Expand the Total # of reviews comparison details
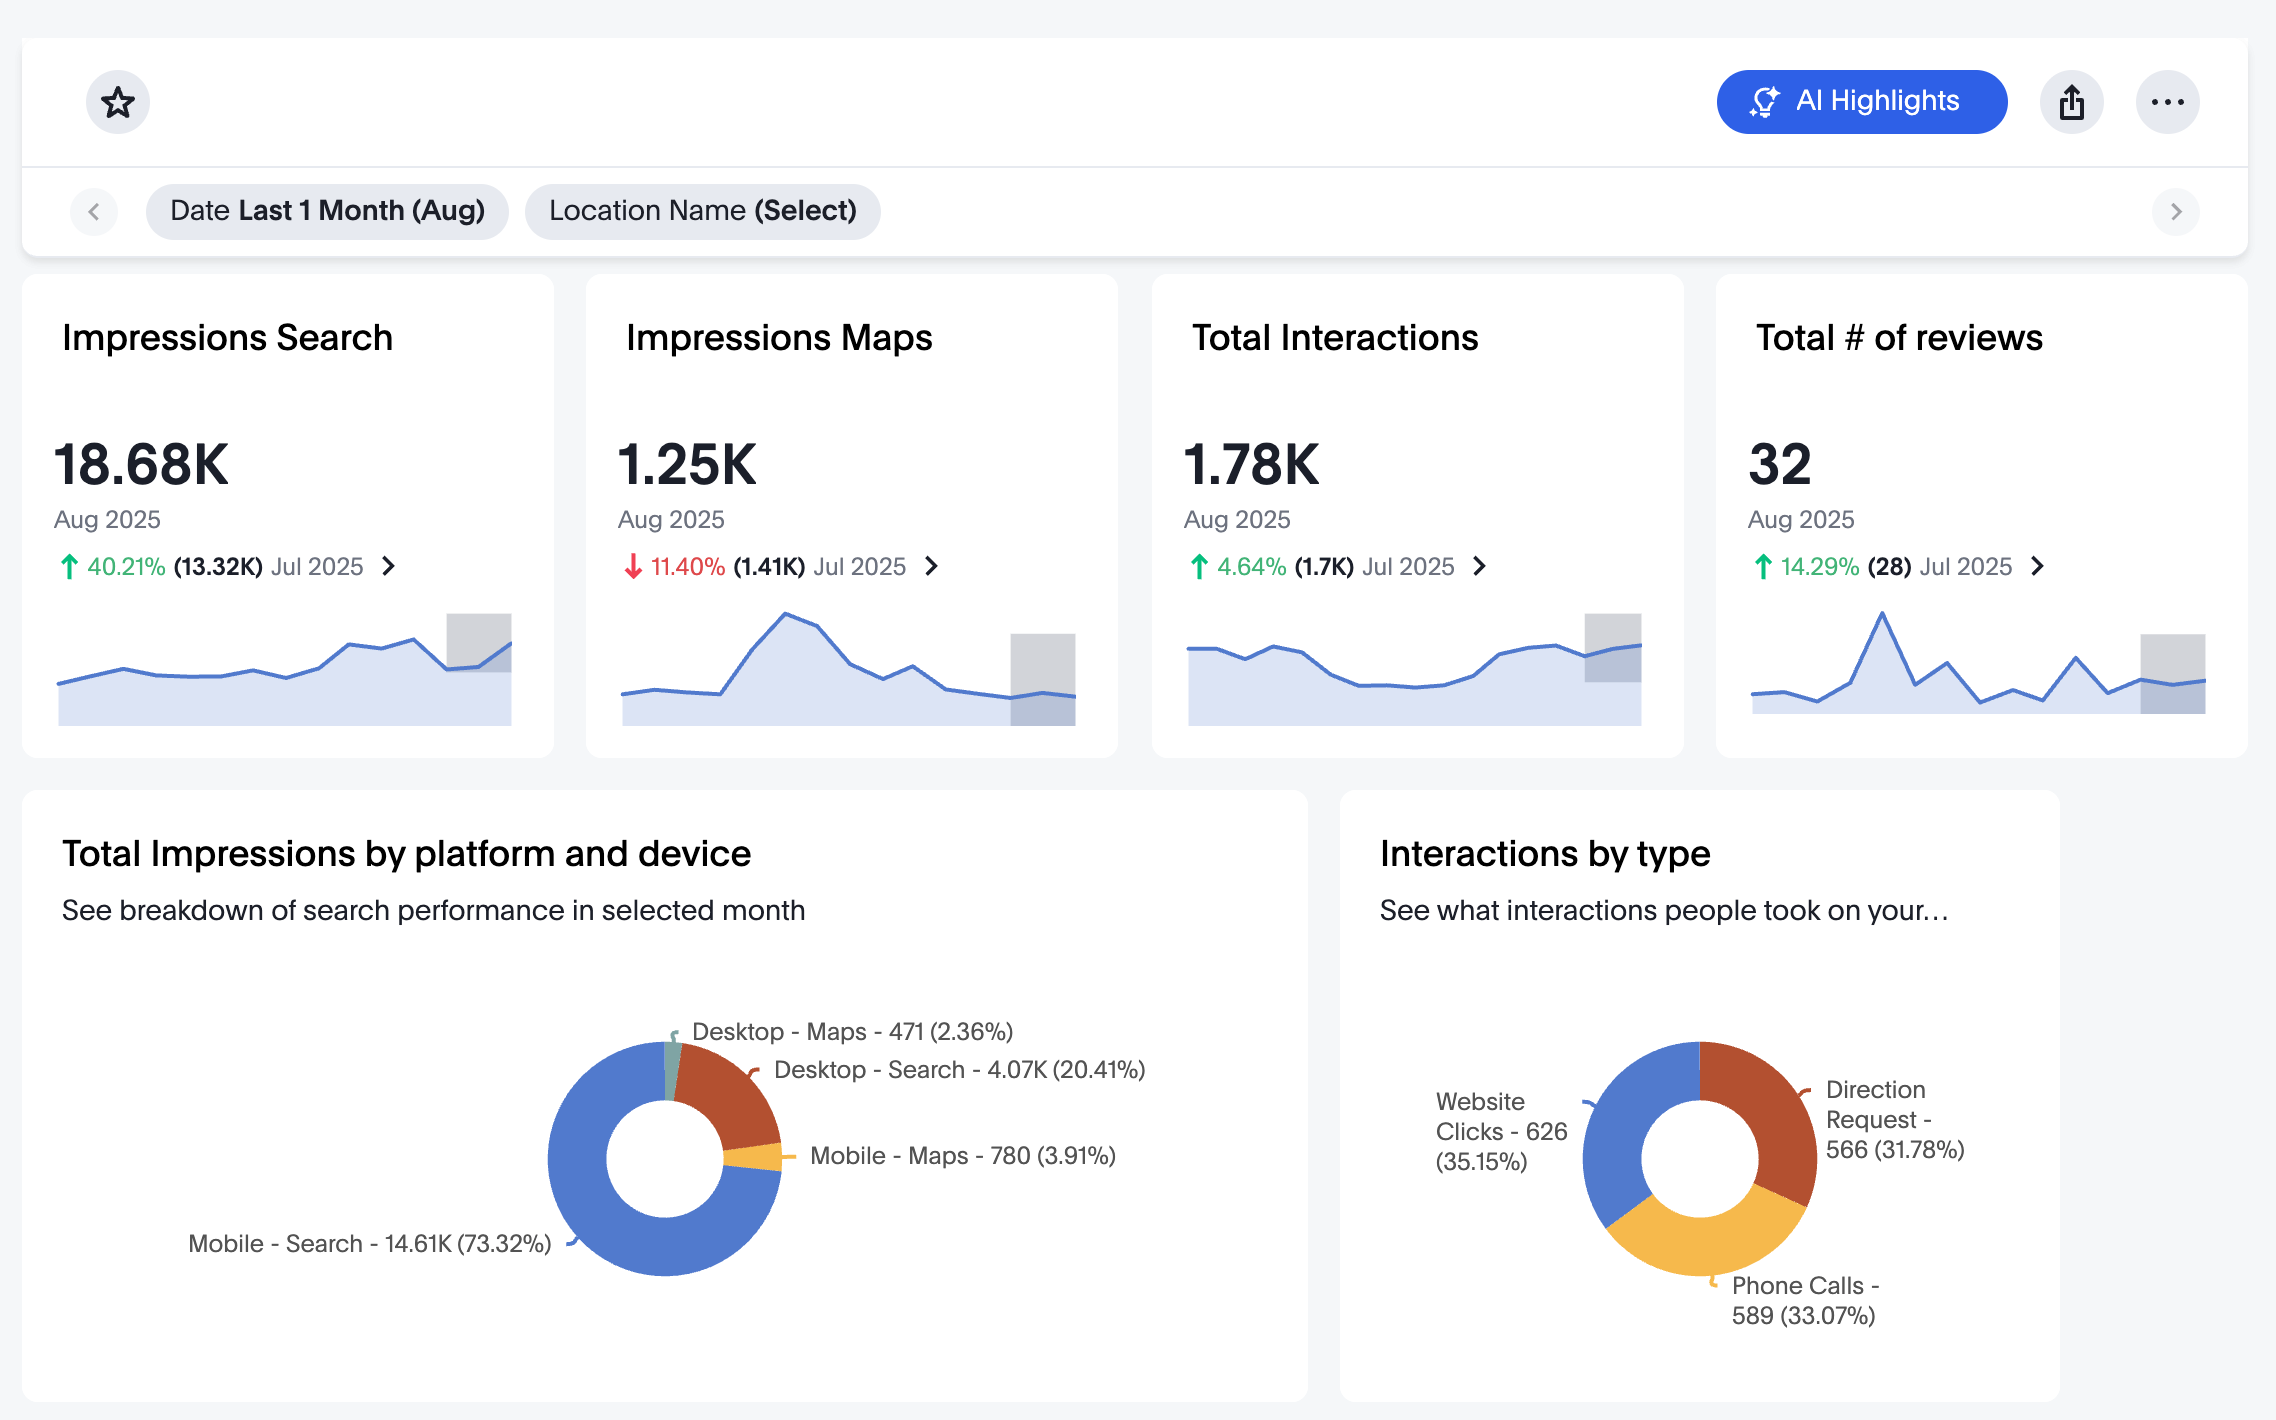Screen dimensions: 2276x1420 tap(2039, 566)
